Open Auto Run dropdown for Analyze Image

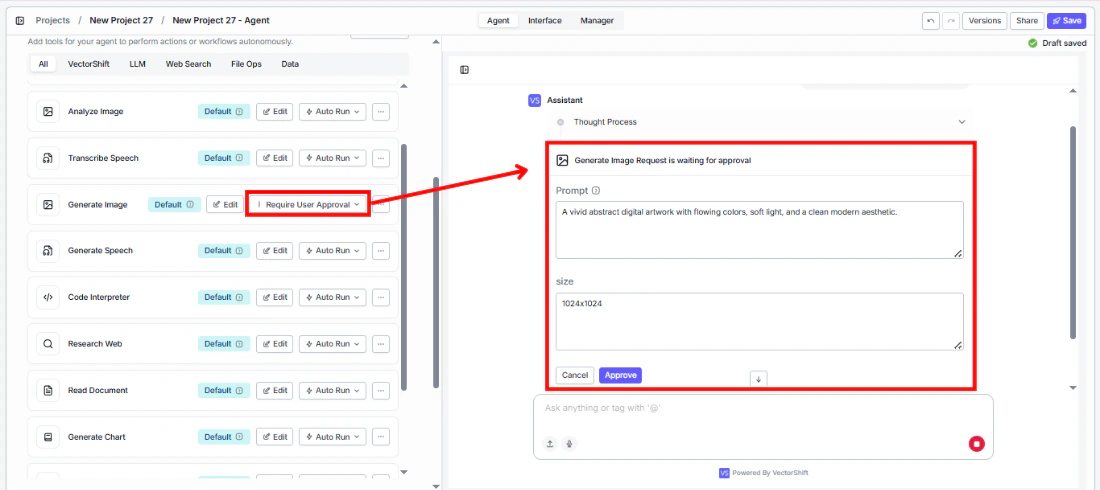(333, 112)
